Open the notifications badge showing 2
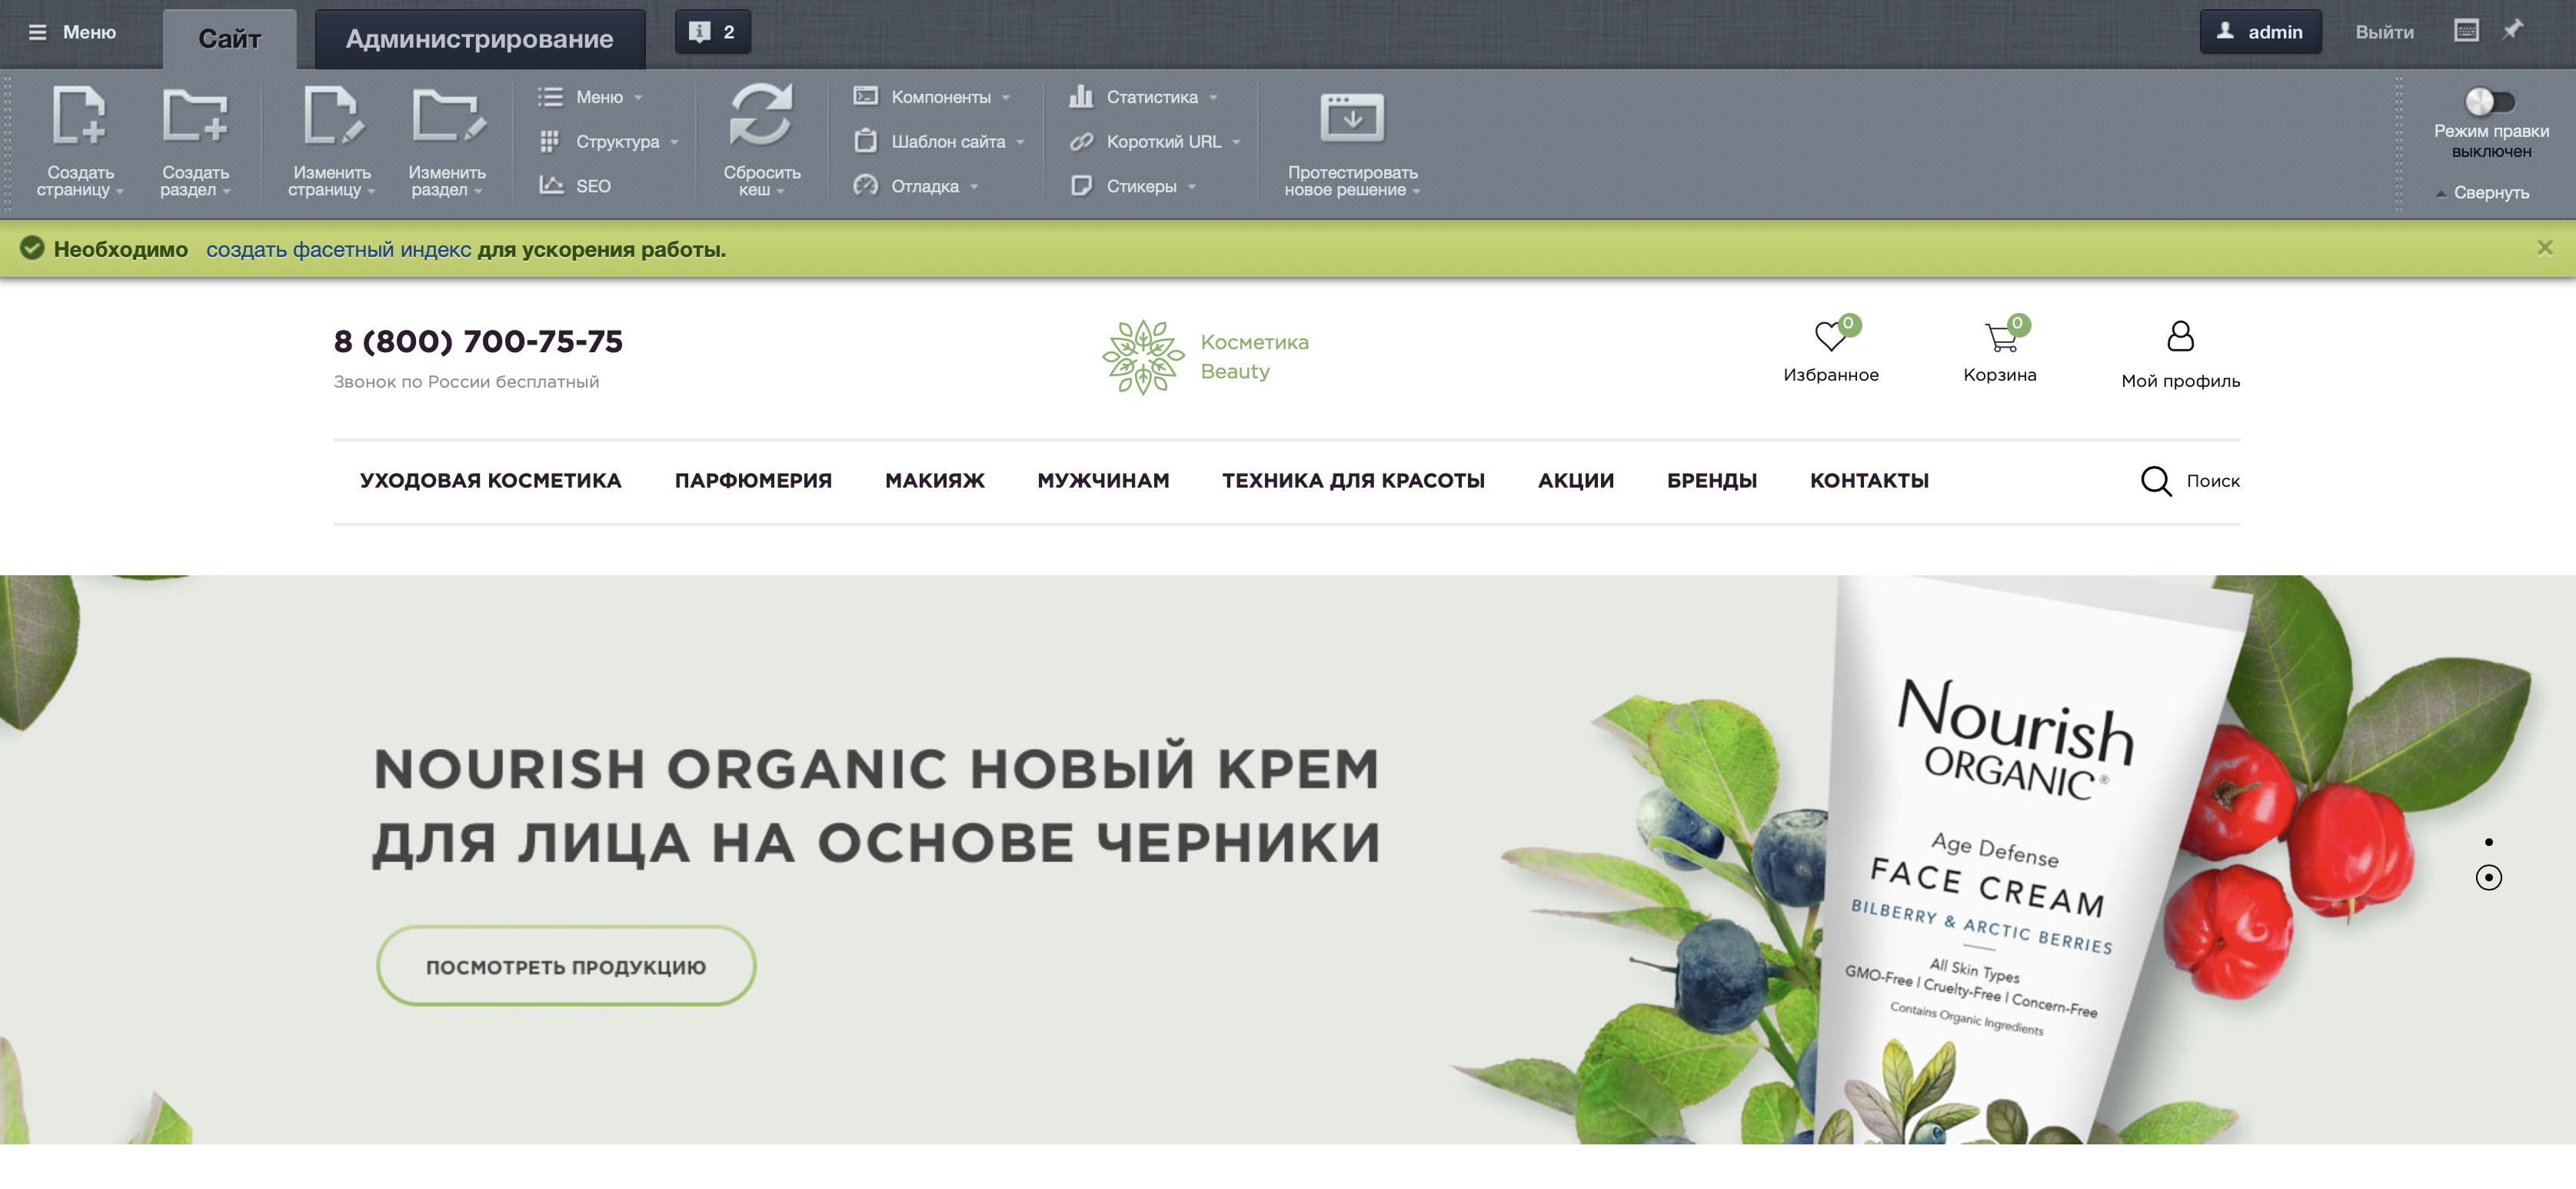 [712, 32]
